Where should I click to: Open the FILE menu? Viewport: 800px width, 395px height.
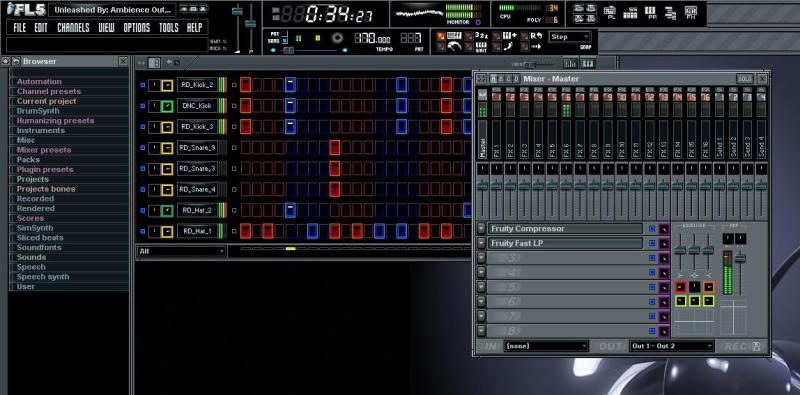tap(19, 28)
